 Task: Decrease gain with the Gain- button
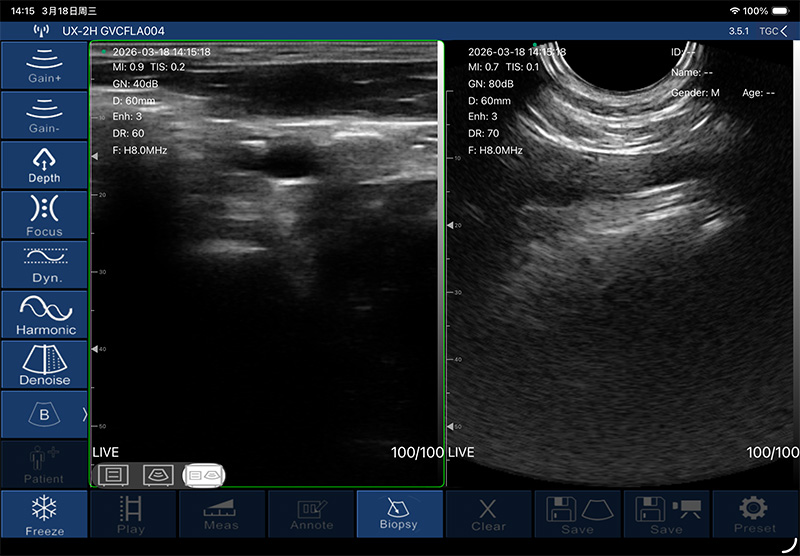tap(44, 115)
